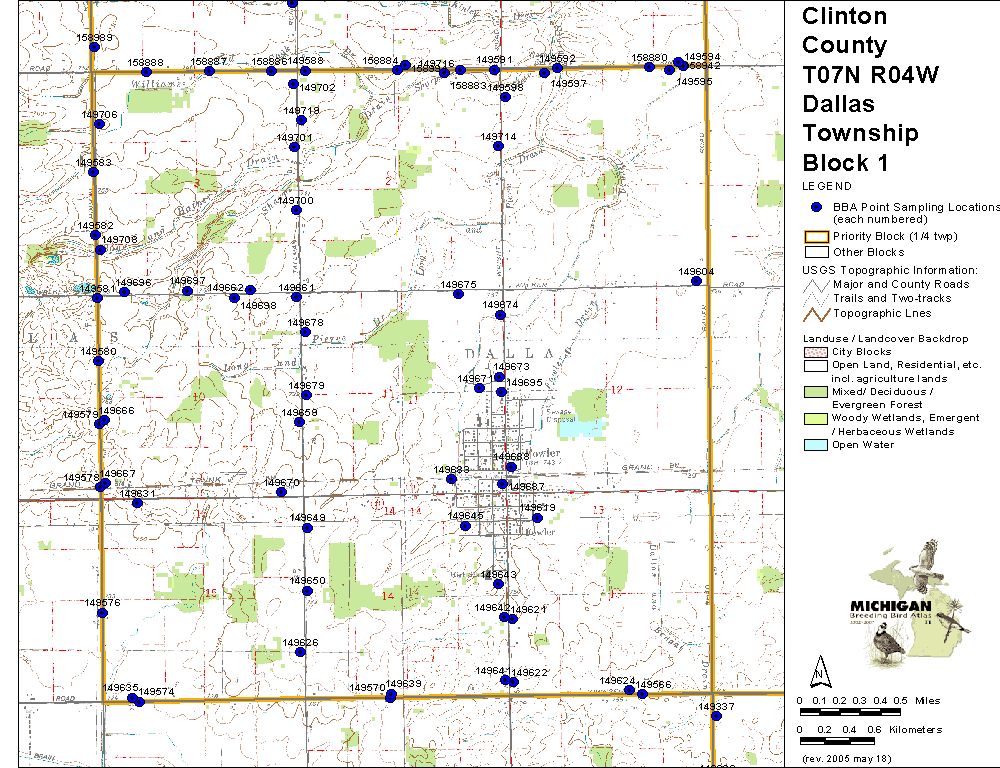Choose sampling point 149650 on the map

point(308,591)
